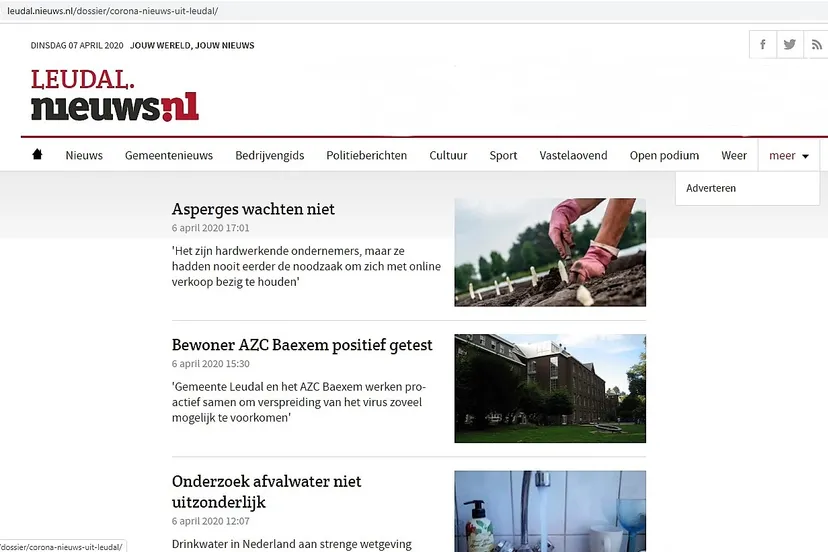Click the asparagus harvesting thumbnail image

[x=550, y=252]
